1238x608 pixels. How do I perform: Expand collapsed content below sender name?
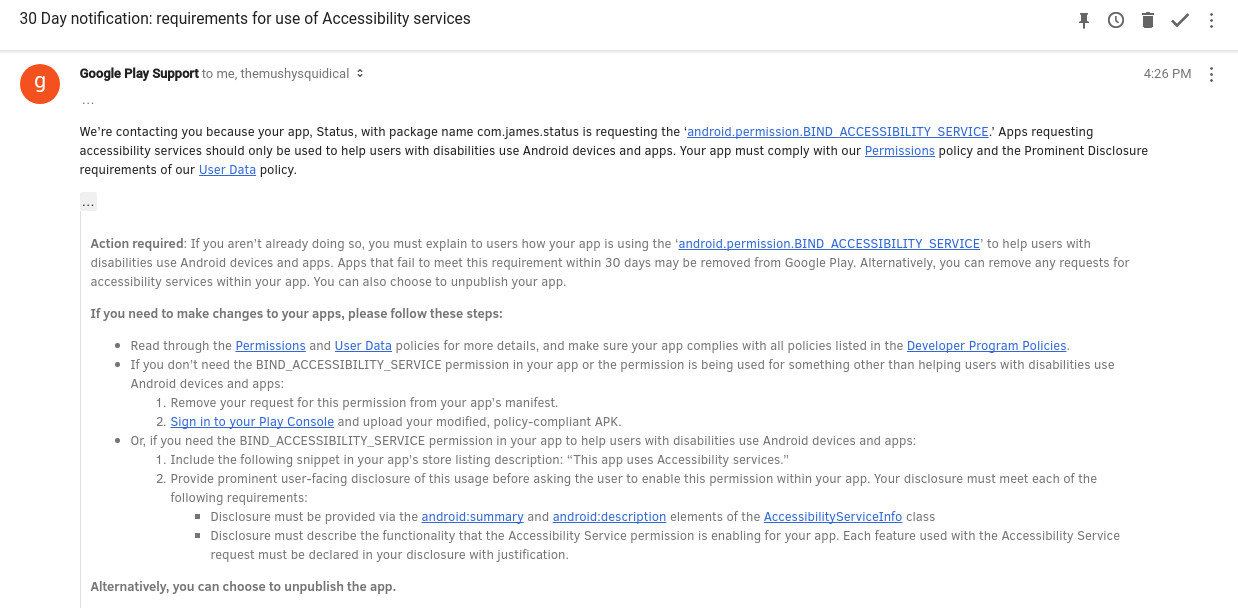point(88,101)
